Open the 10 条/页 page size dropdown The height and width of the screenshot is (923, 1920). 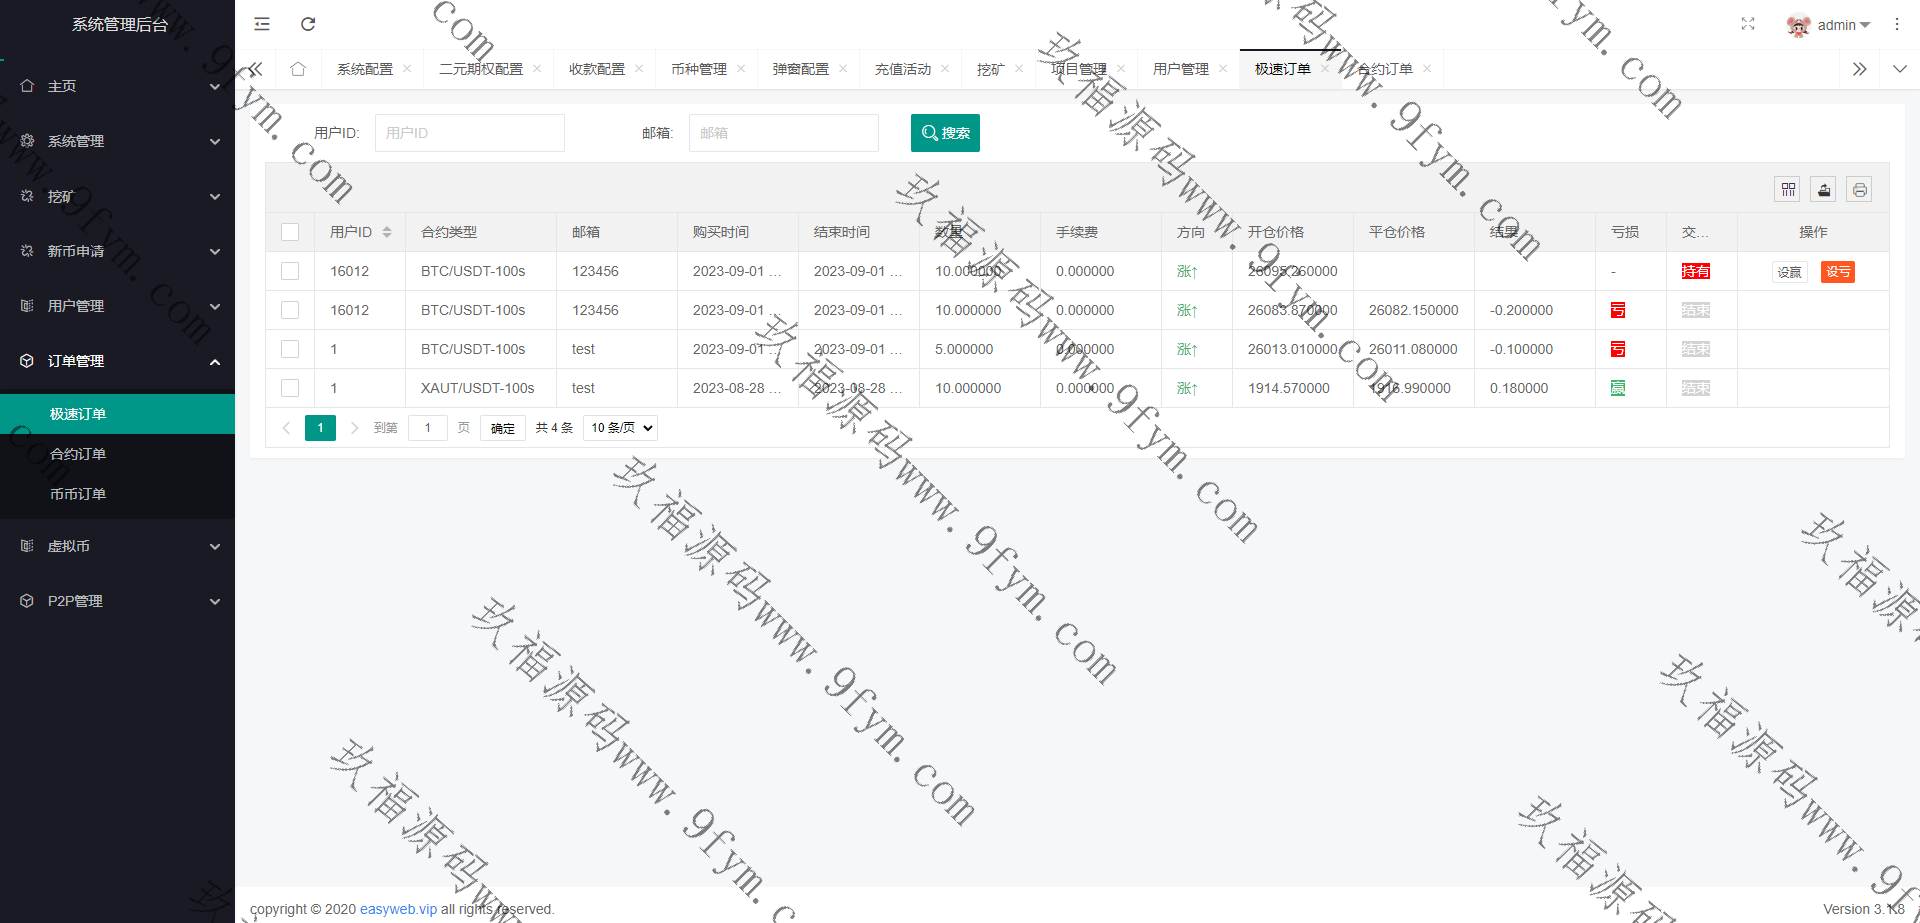click(x=620, y=428)
